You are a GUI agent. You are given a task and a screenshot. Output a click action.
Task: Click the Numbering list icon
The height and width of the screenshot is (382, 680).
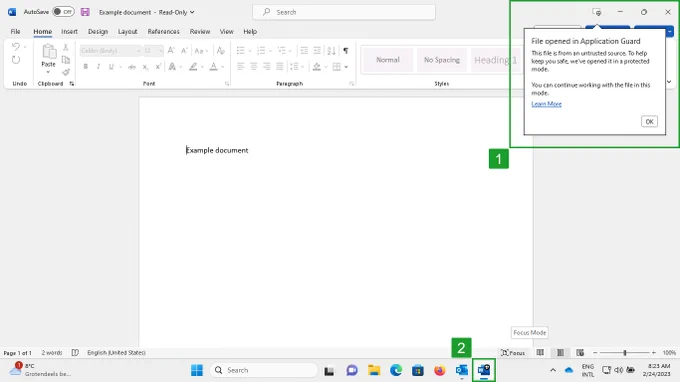261,51
